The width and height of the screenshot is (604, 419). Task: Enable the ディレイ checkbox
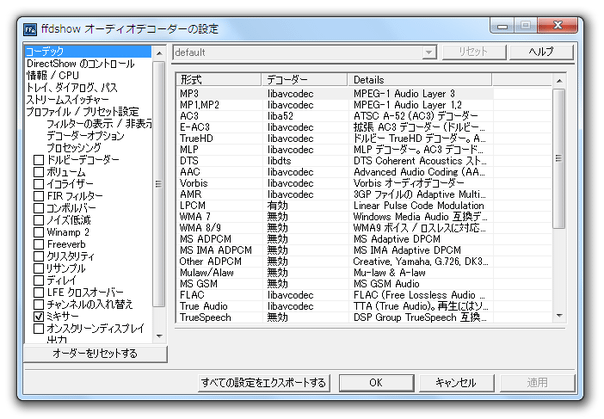click(39, 280)
